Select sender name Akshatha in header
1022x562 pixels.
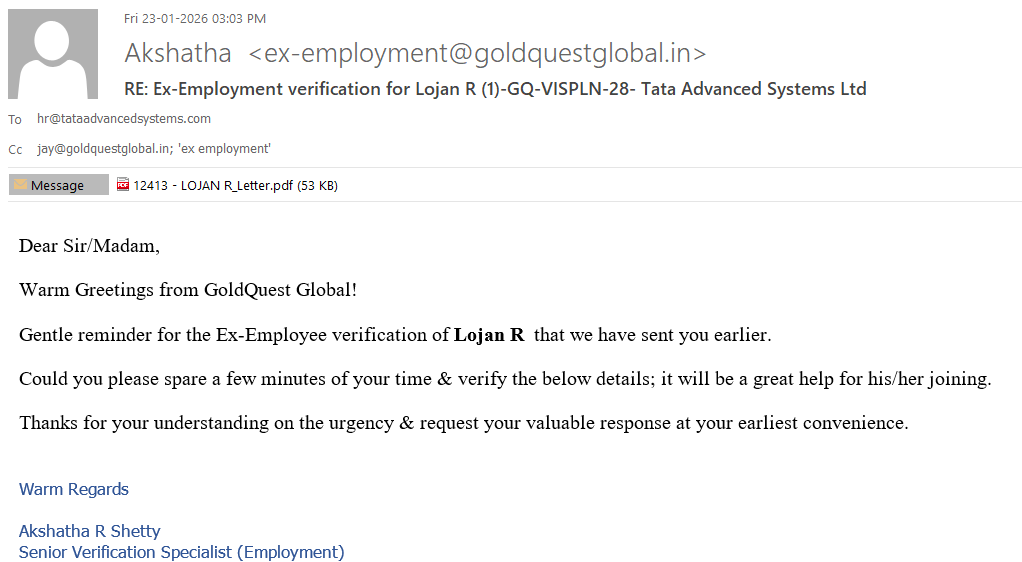tap(178, 53)
